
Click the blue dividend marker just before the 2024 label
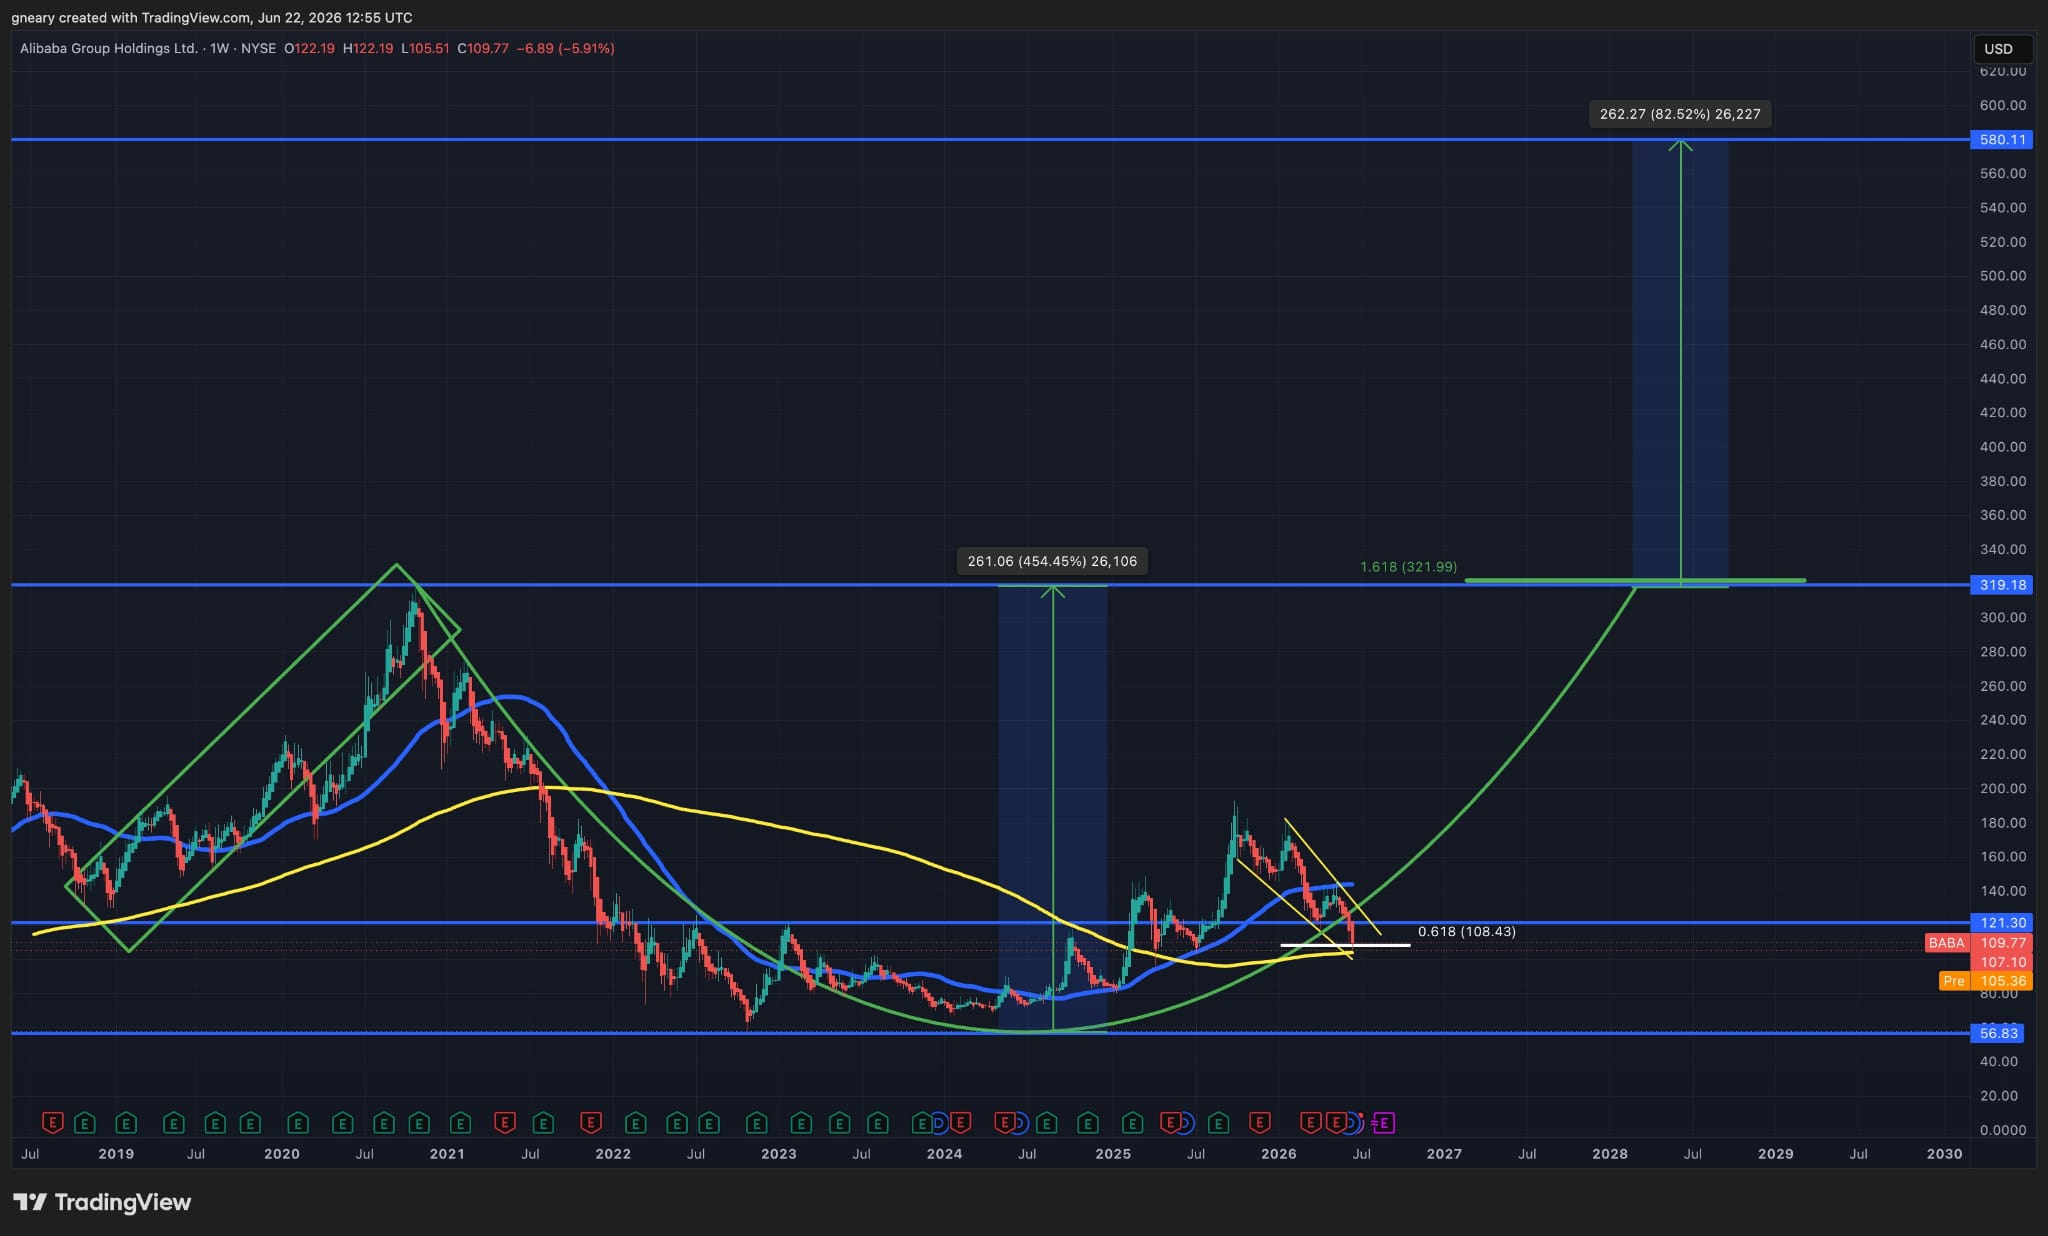[x=938, y=1123]
